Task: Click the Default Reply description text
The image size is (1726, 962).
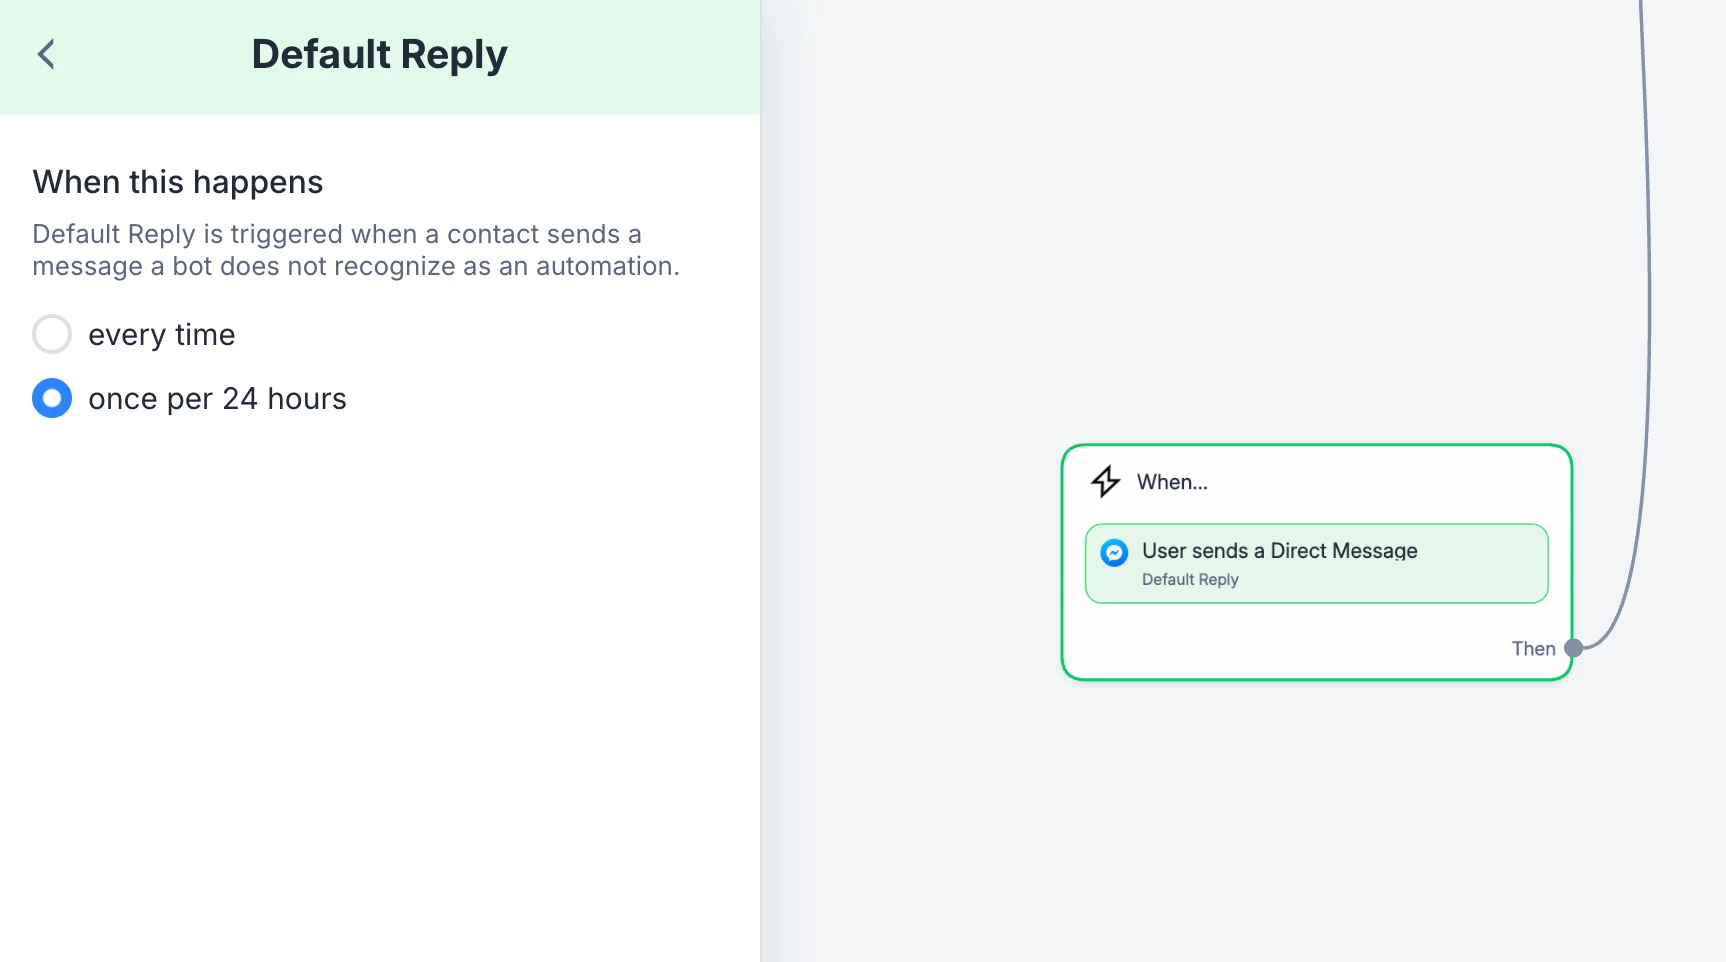Action: 355,250
